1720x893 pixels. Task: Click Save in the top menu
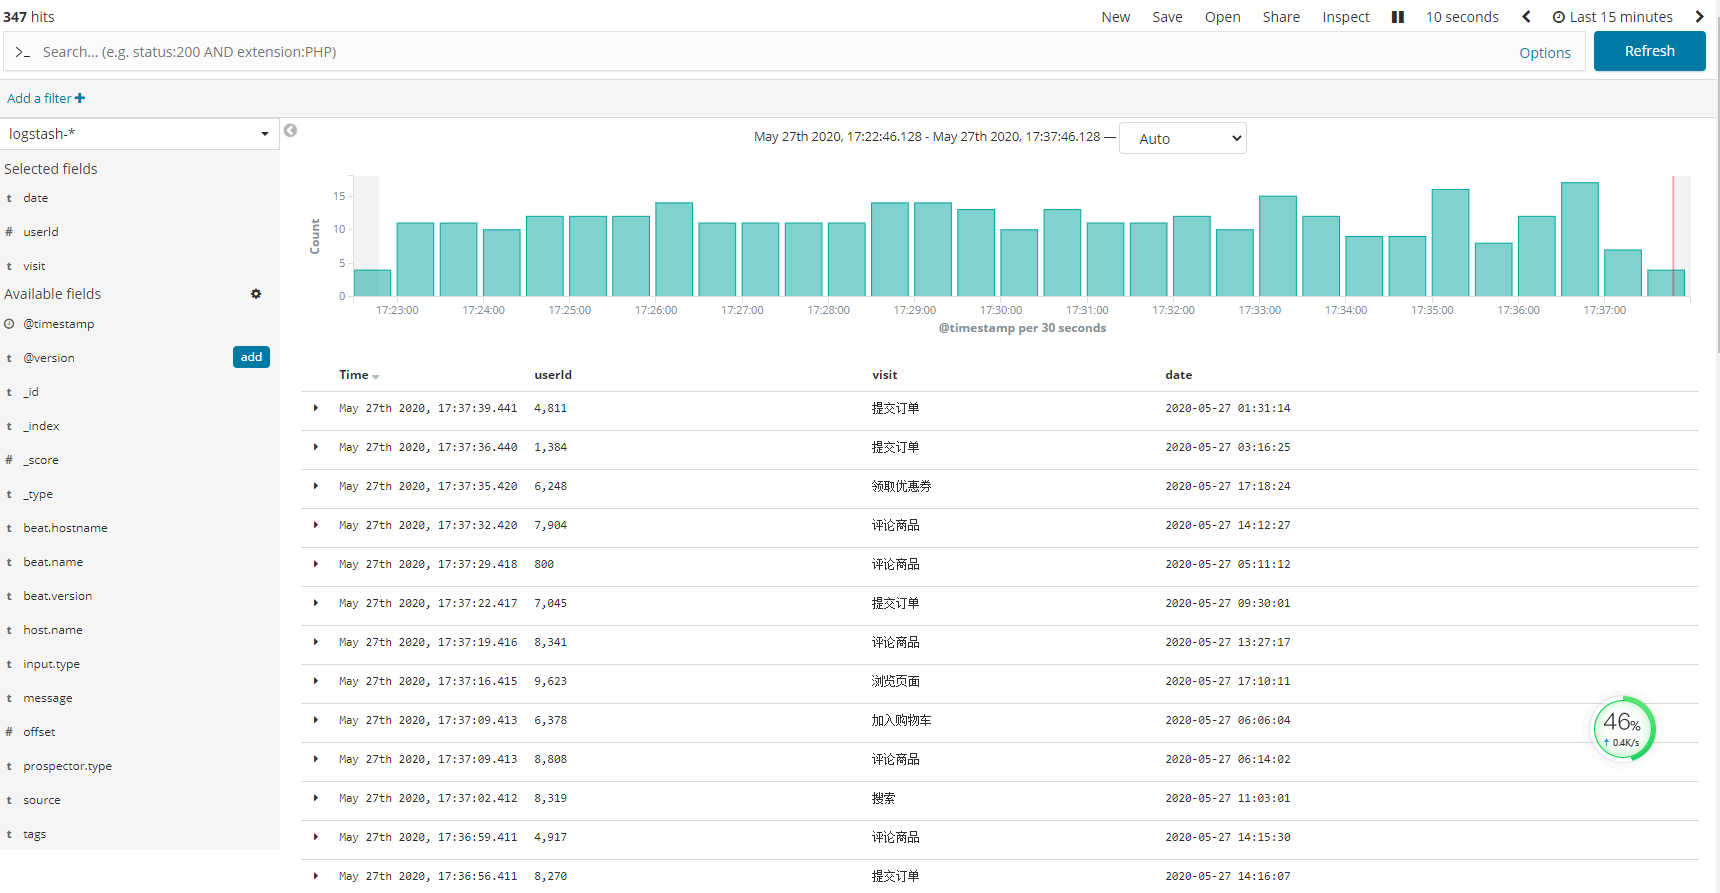coord(1167,17)
